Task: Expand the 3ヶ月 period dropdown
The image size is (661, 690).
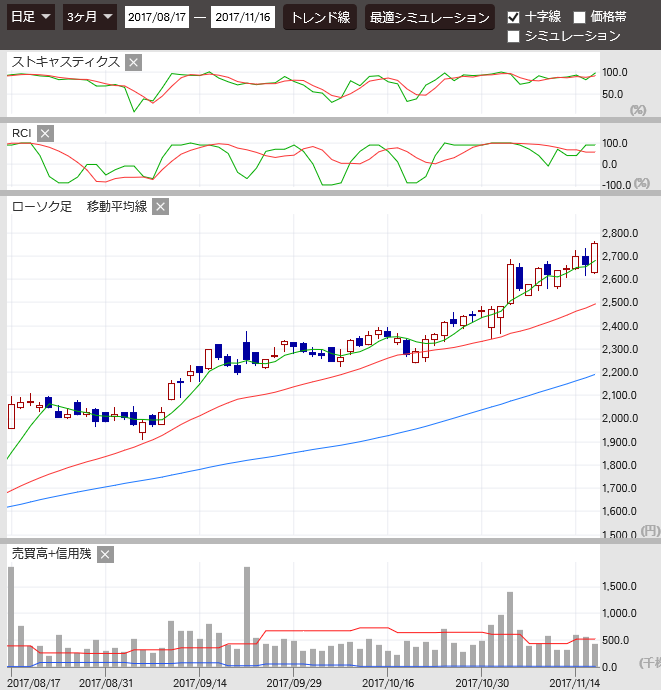Action: point(87,17)
